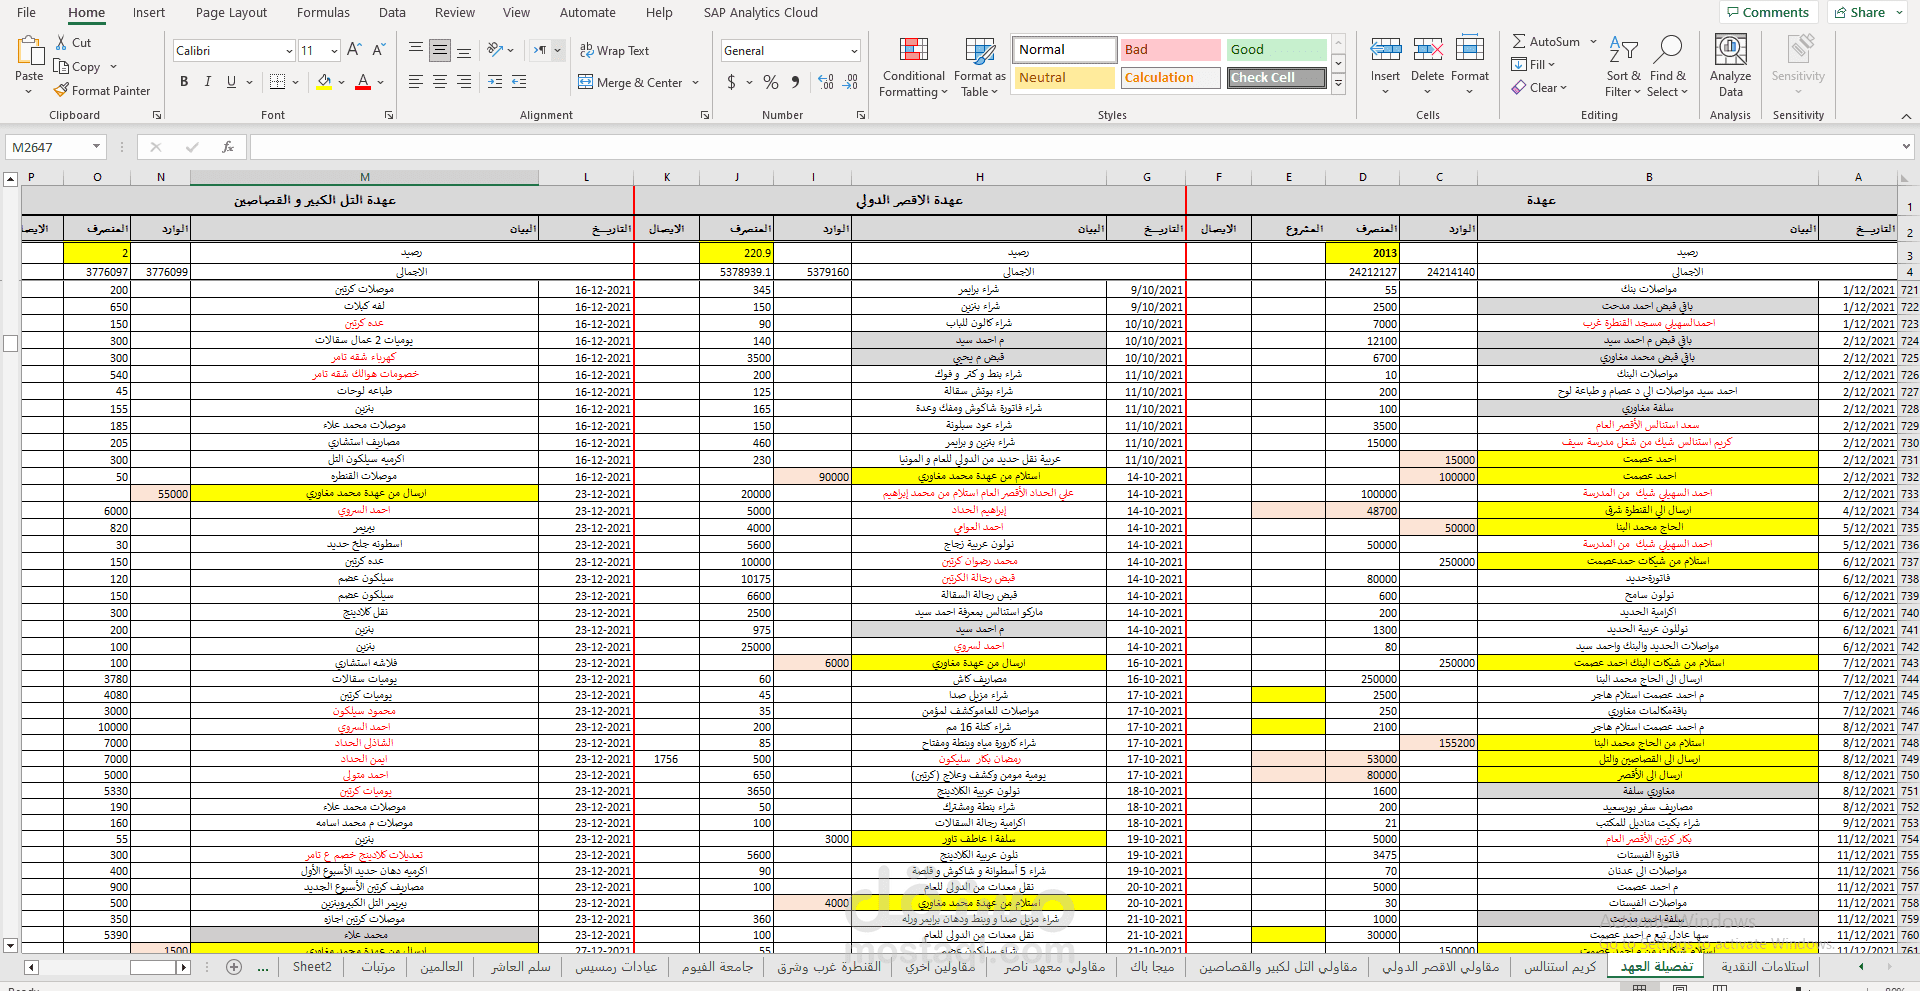Apply the Bad cell style
Screen dimensions: 1920x991
(1170, 50)
